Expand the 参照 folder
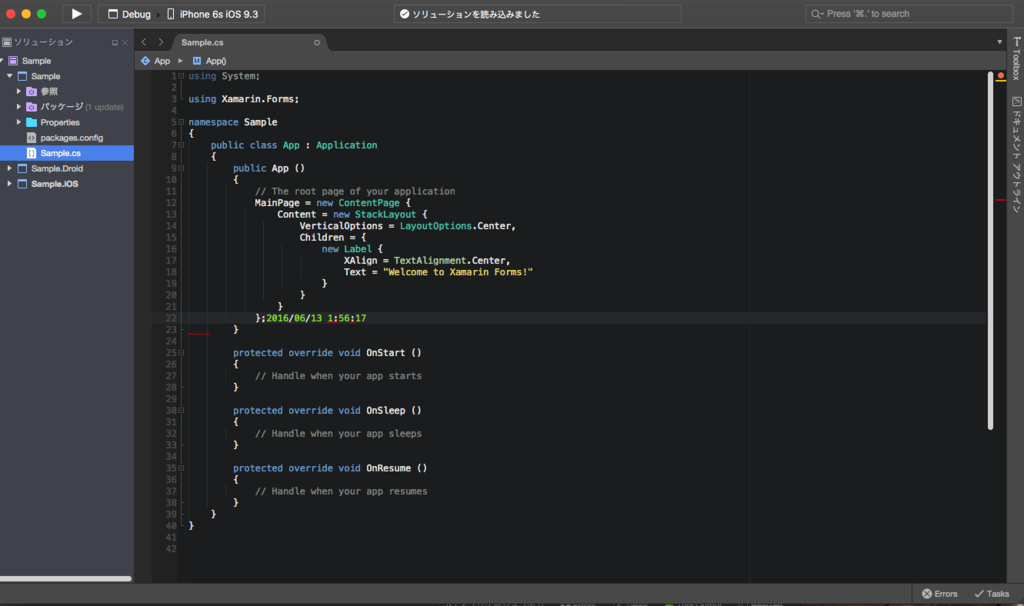 18,91
